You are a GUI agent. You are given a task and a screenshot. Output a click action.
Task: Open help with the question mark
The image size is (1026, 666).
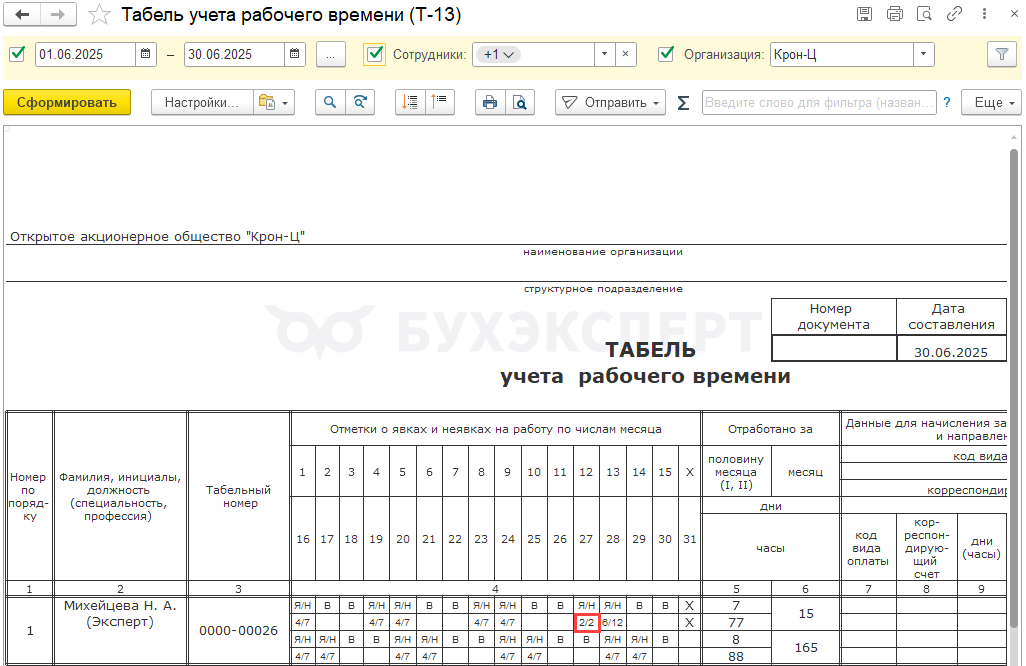(x=947, y=103)
